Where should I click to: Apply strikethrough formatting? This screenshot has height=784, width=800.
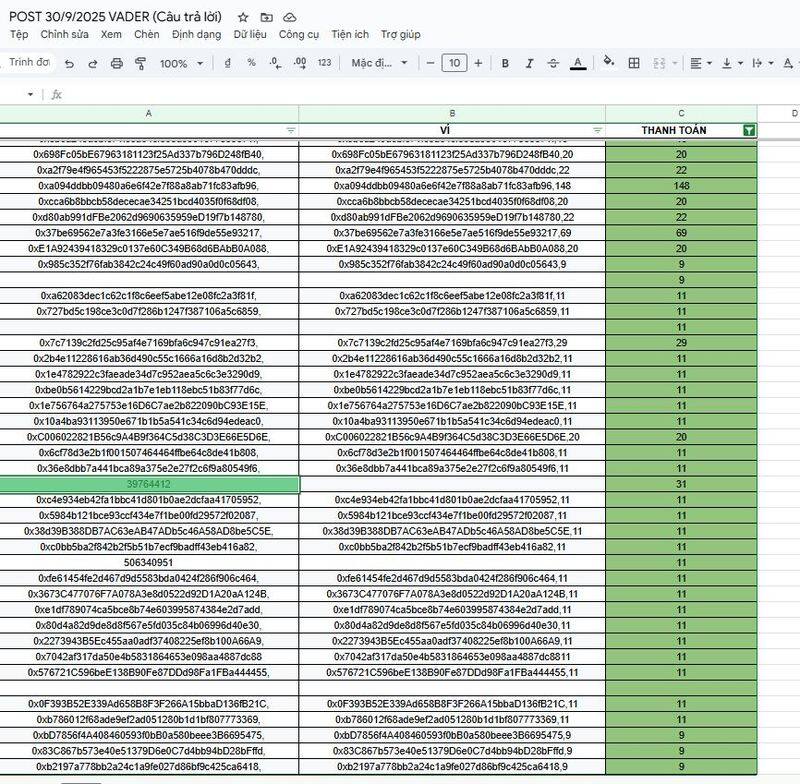coord(553,63)
